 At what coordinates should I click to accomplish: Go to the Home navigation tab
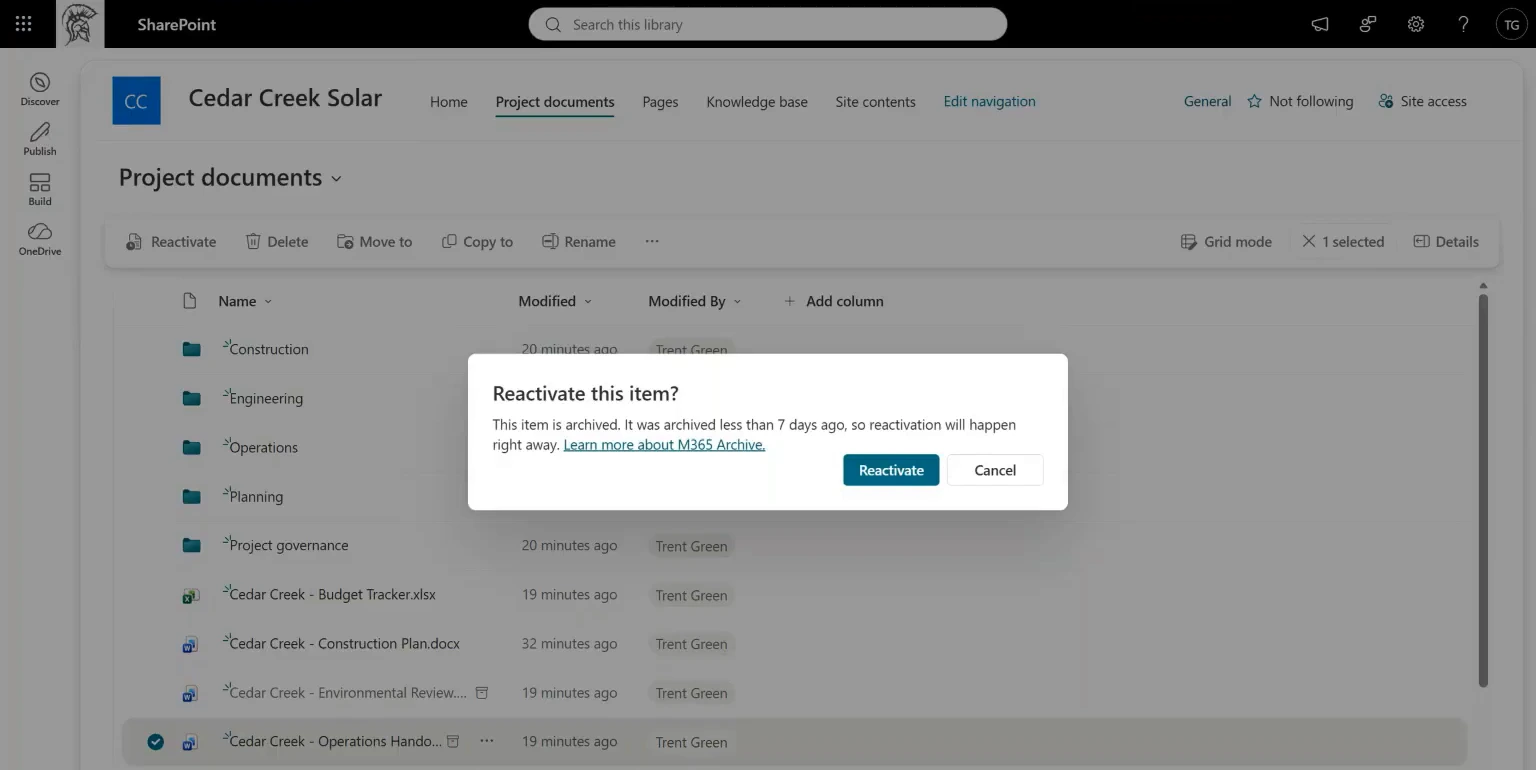pyautogui.click(x=449, y=102)
